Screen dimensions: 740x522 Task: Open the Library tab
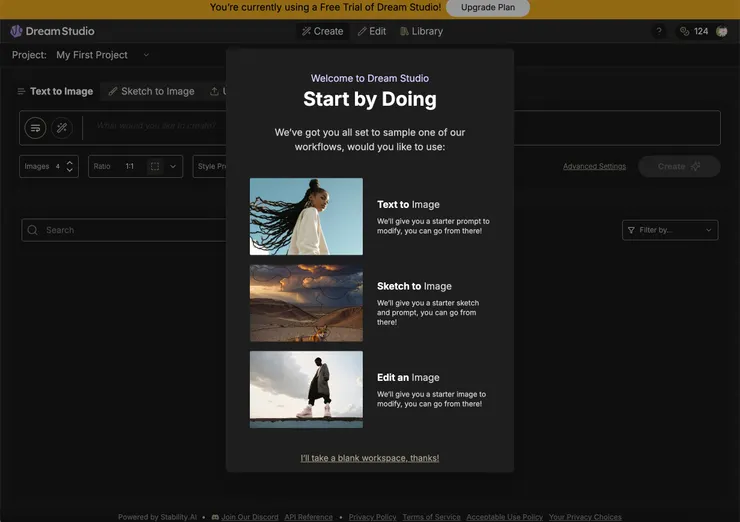(421, 31)
